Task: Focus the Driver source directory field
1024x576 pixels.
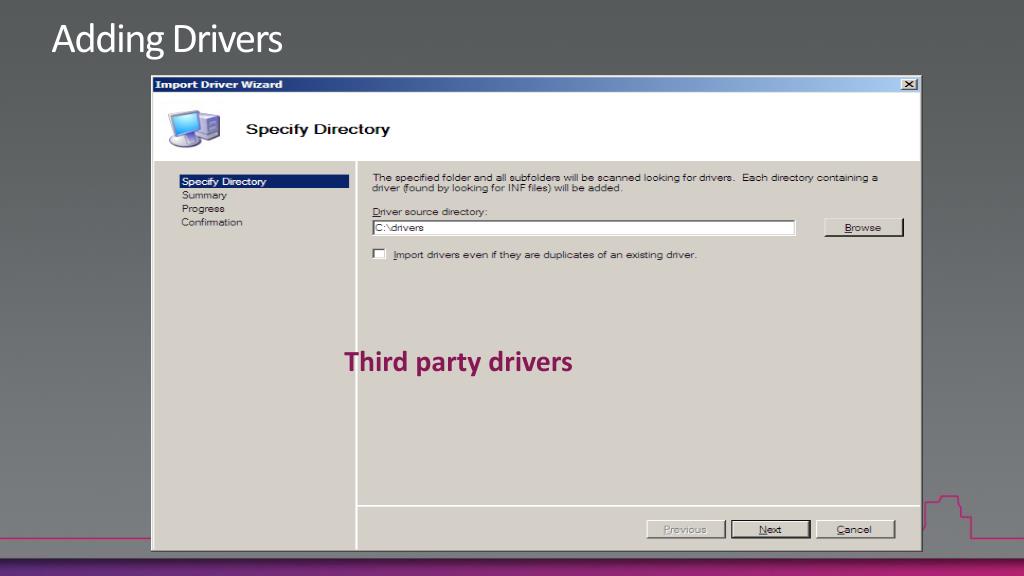Action: click(584, 227)
